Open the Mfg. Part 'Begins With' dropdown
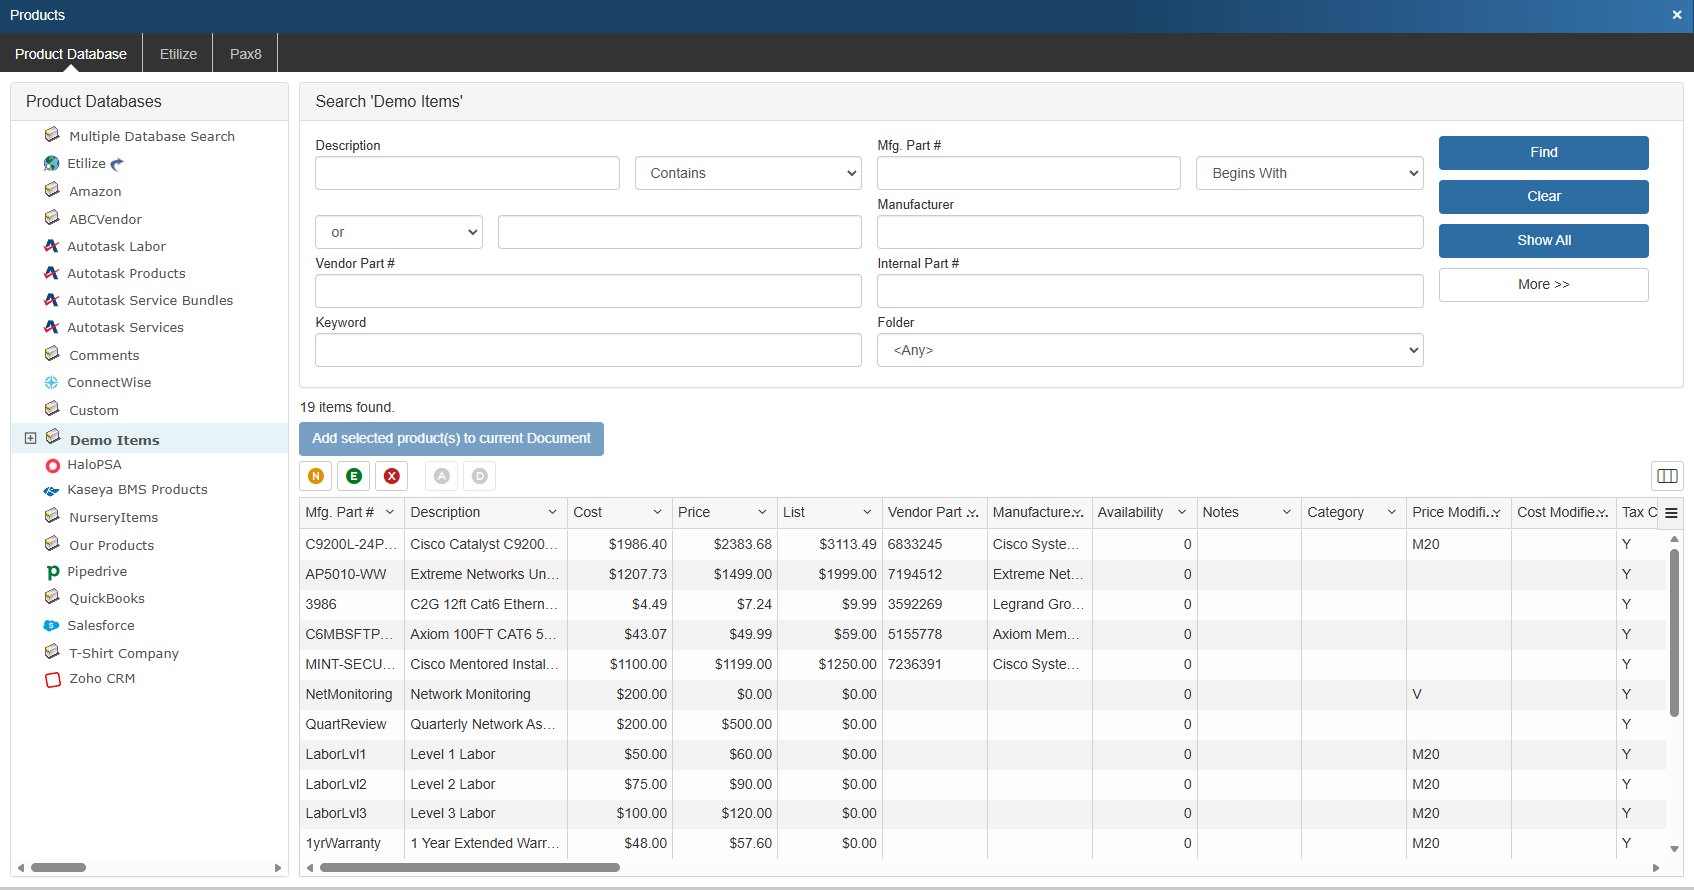 tap(1309, 173)
